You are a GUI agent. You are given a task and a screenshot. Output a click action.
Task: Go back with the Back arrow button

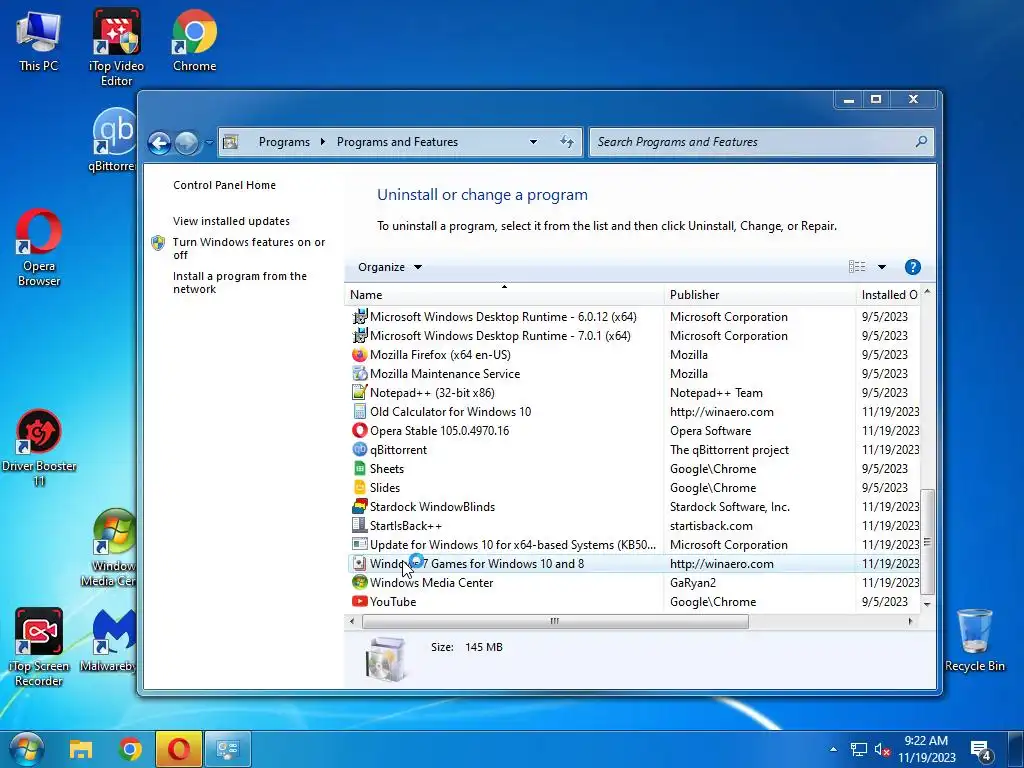point(159,142)
